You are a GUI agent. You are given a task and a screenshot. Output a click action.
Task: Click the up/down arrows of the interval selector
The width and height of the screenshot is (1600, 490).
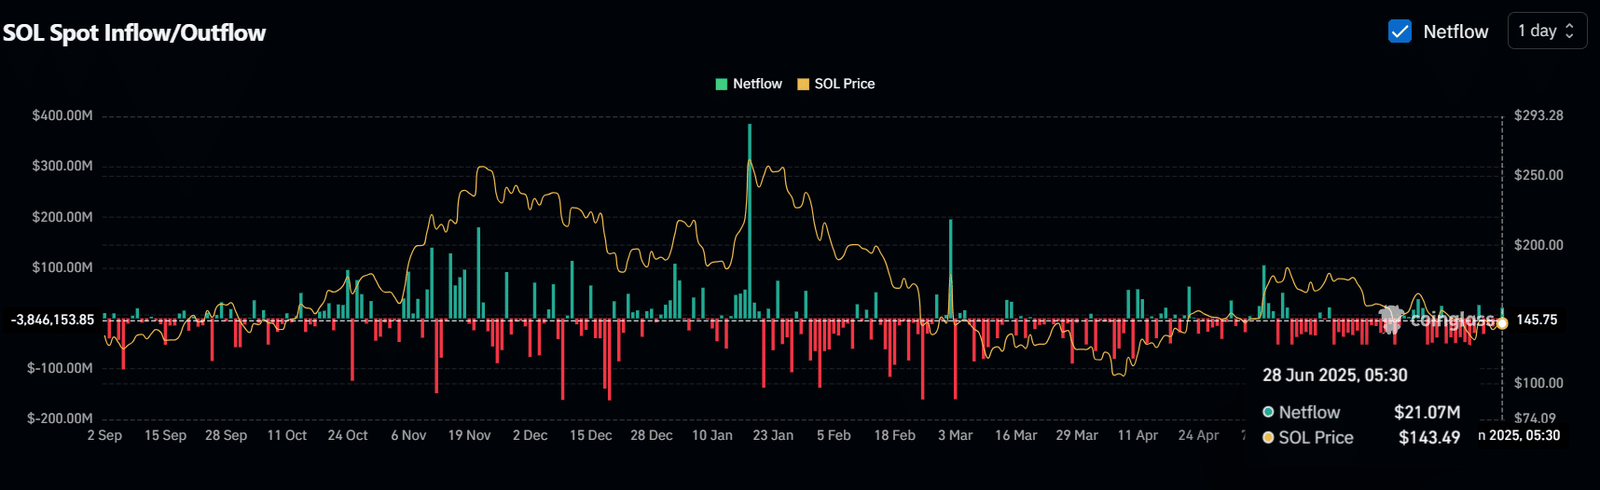tap(1570, 31)
